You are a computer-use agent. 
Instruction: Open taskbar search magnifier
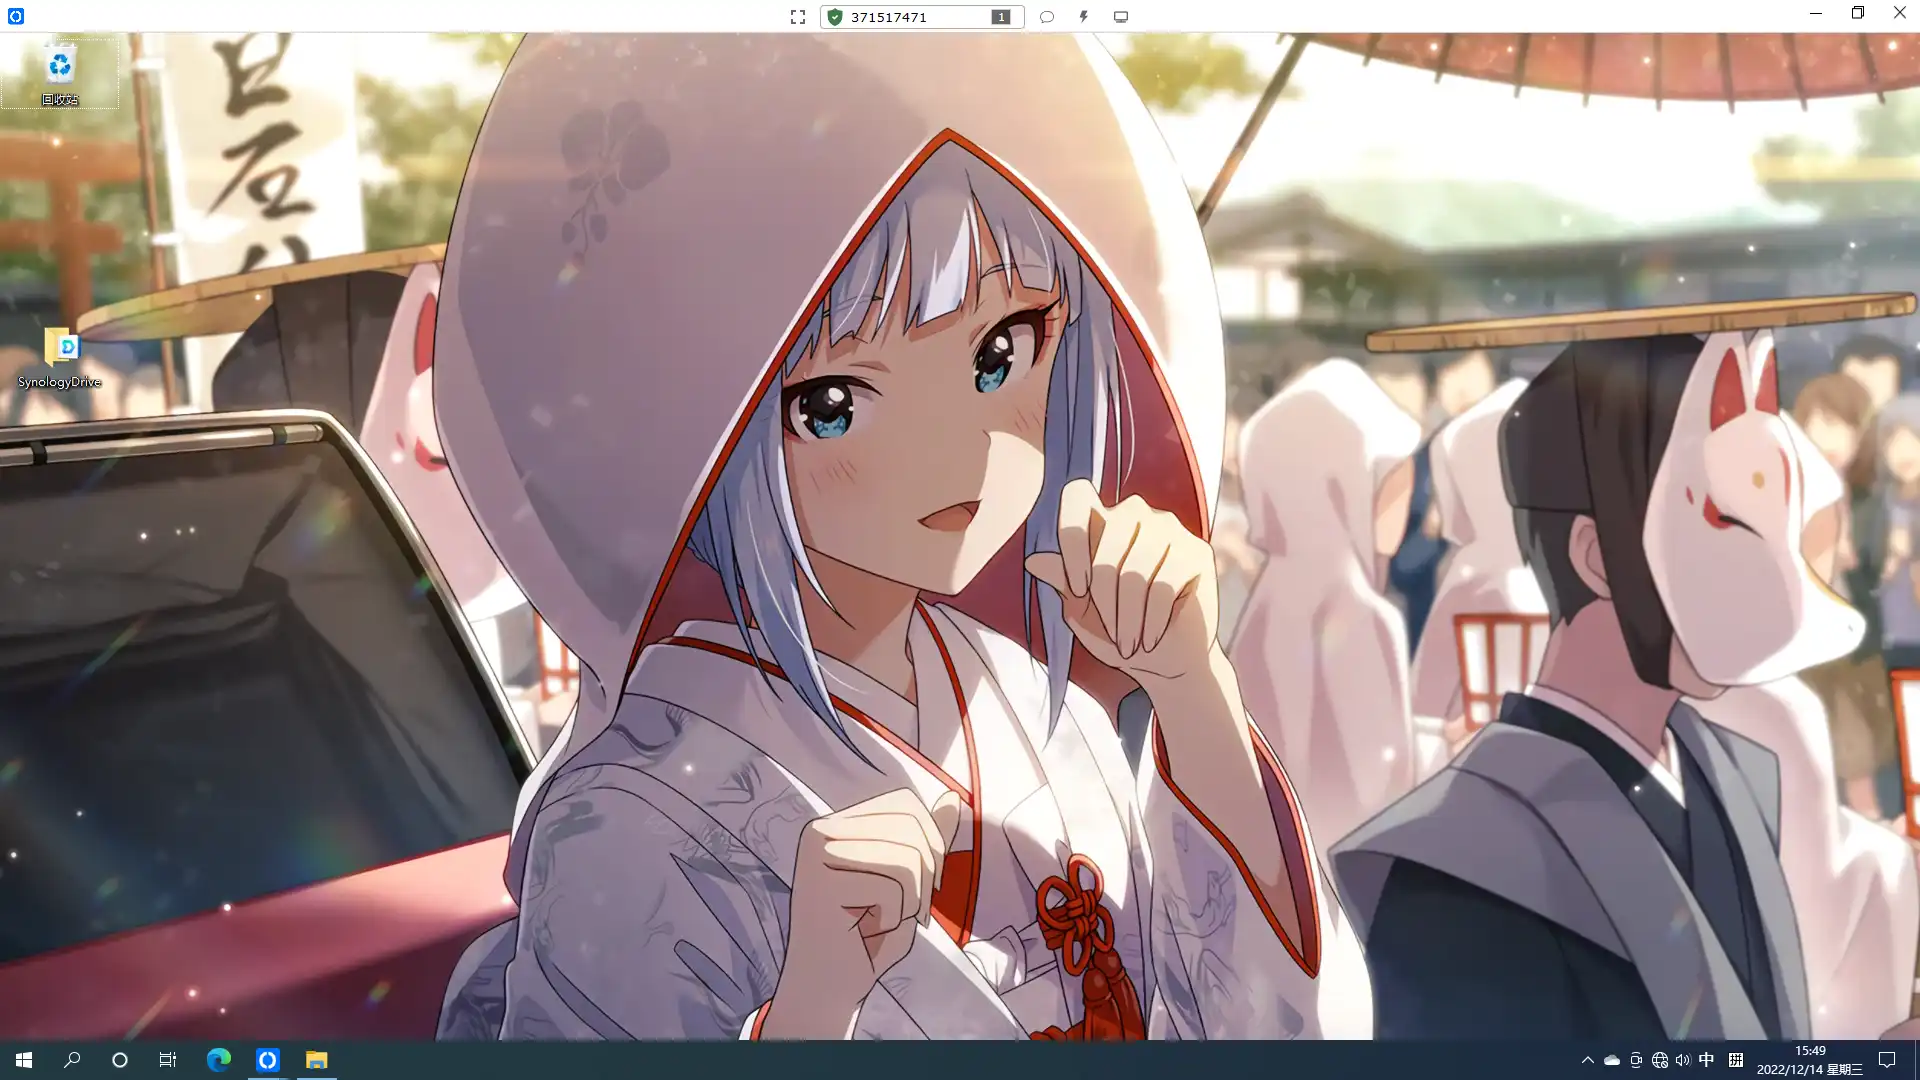(72, 1060)
